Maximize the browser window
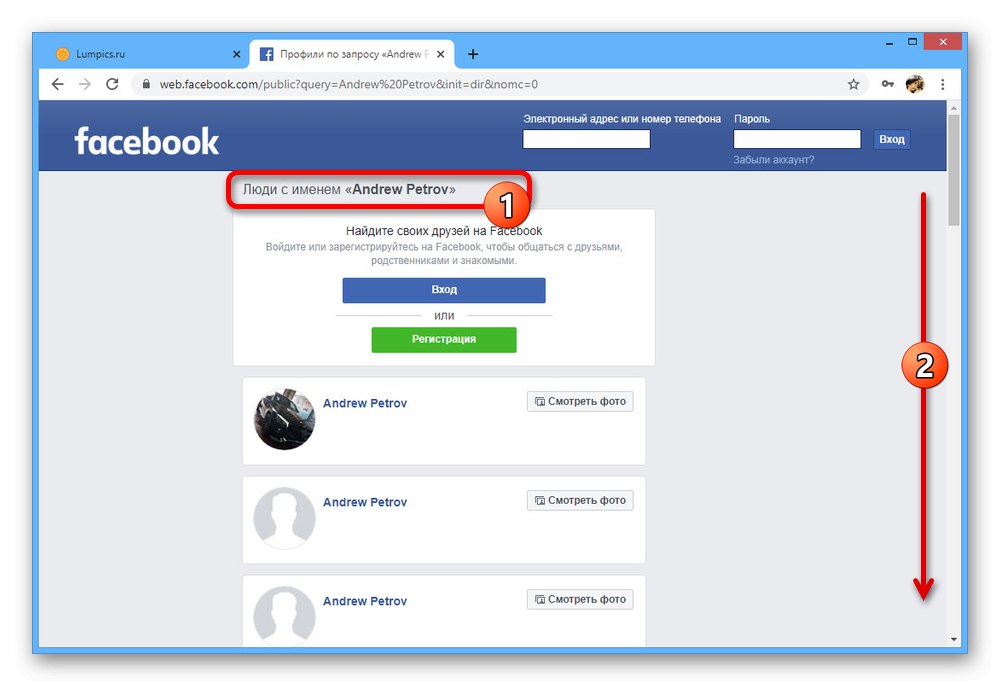 [x=913, y=42]
